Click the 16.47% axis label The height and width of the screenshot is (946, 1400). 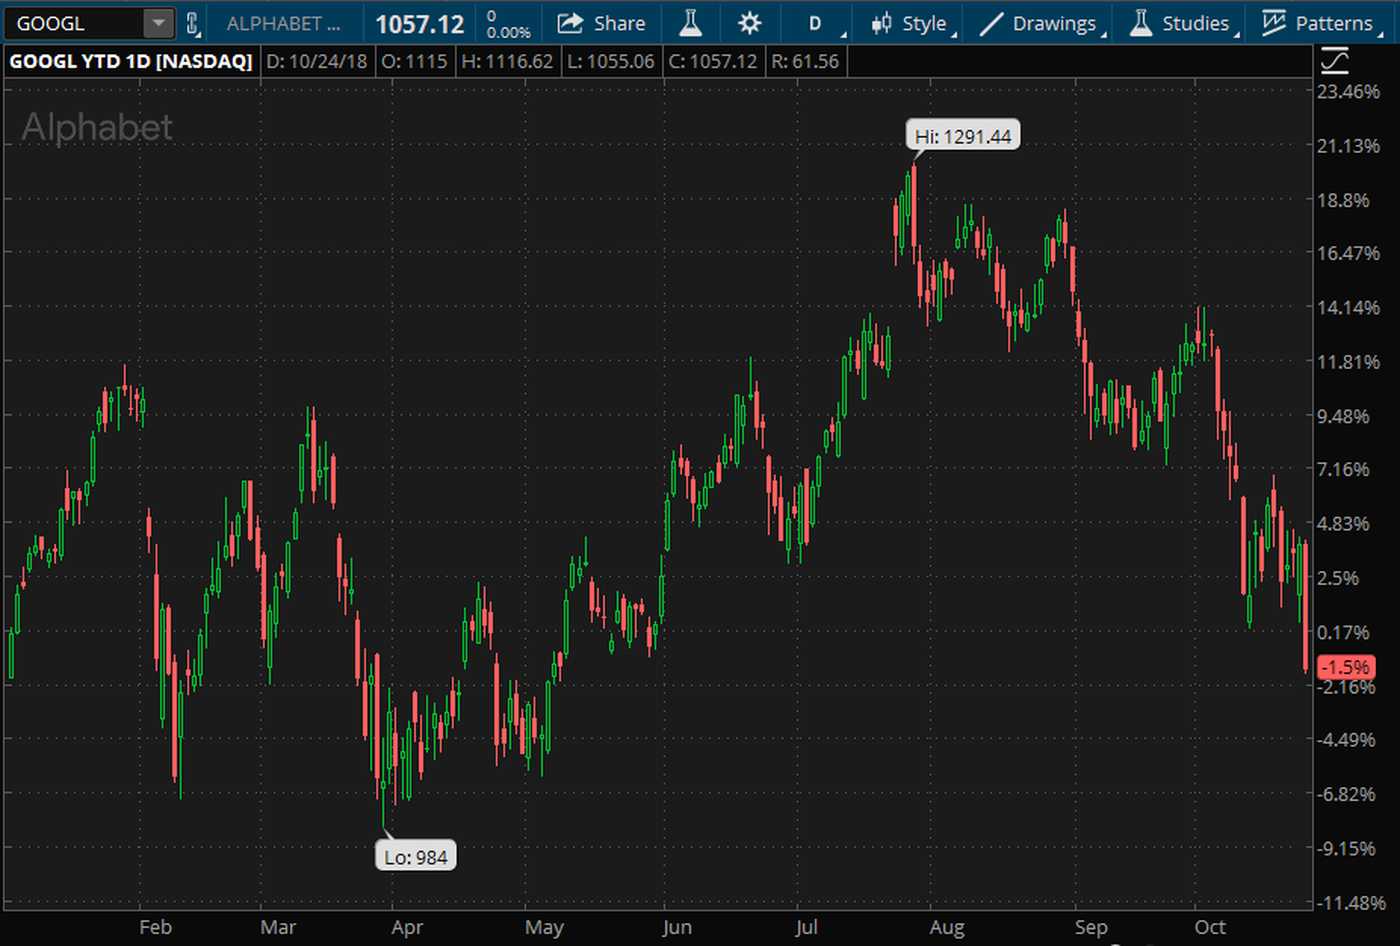pos(1349,253)
